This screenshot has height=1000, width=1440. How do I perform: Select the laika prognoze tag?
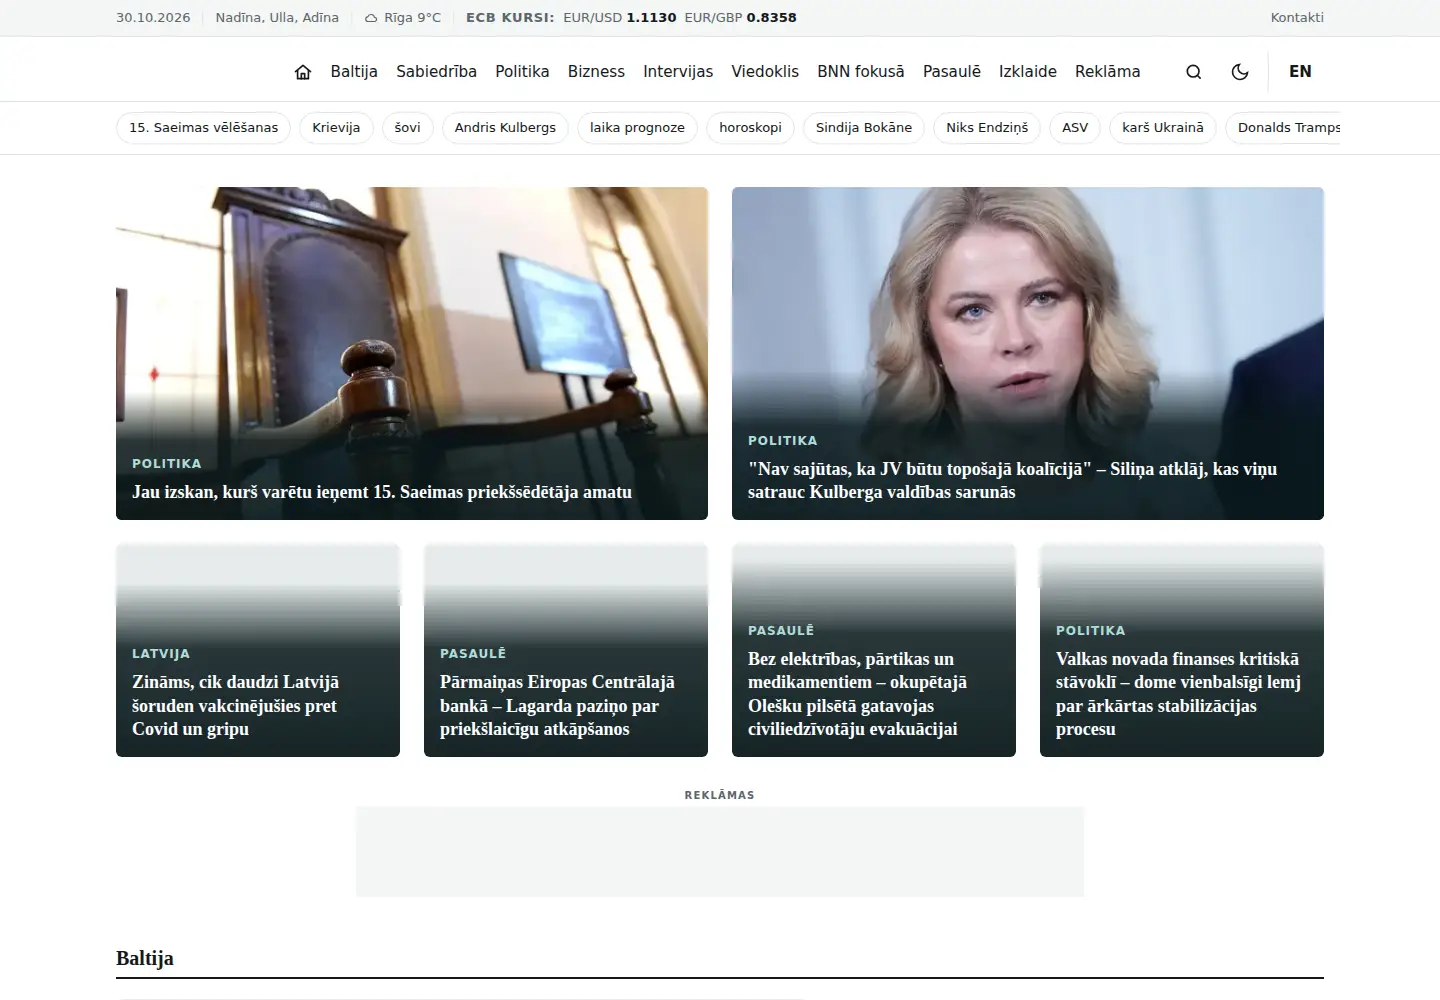point(637,128)
